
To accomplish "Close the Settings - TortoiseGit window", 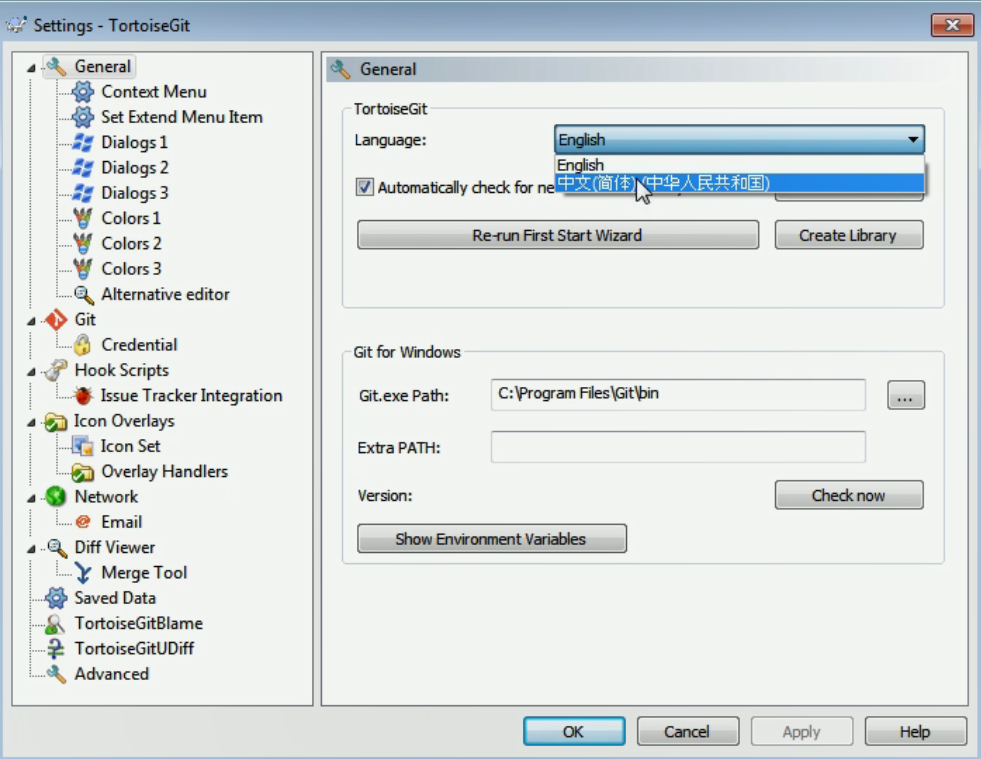I will 952,25.
